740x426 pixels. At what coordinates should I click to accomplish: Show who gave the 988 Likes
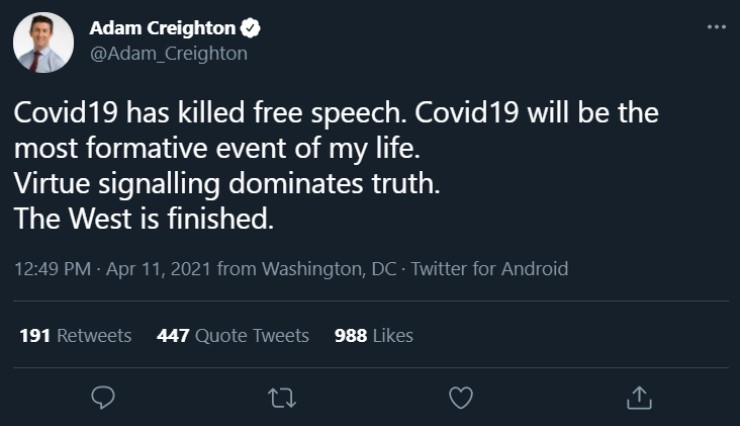click(373, 336)
